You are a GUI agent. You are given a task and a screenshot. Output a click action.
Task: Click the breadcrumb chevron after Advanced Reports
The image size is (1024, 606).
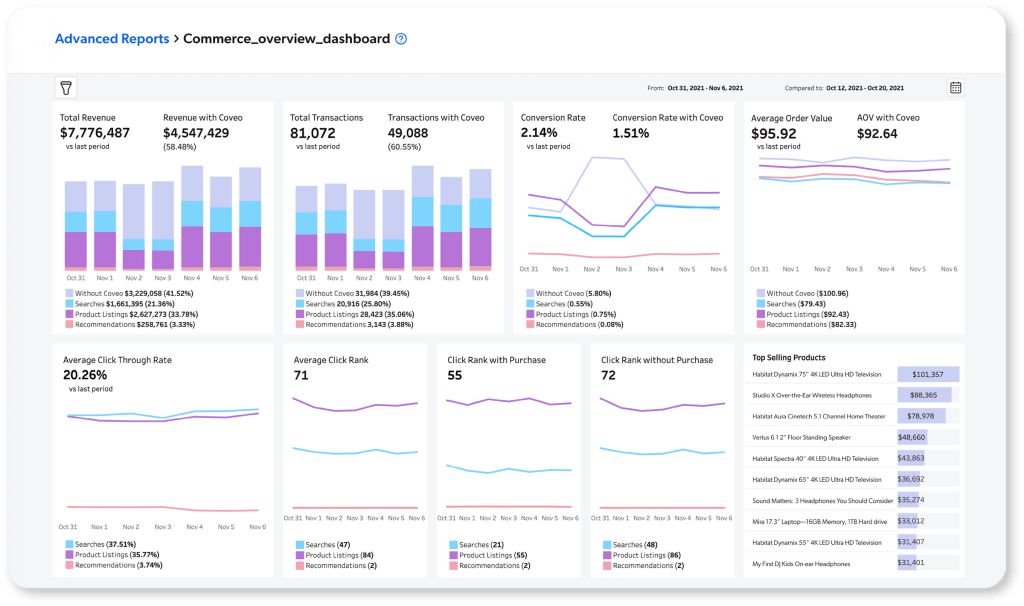(179, 38)
